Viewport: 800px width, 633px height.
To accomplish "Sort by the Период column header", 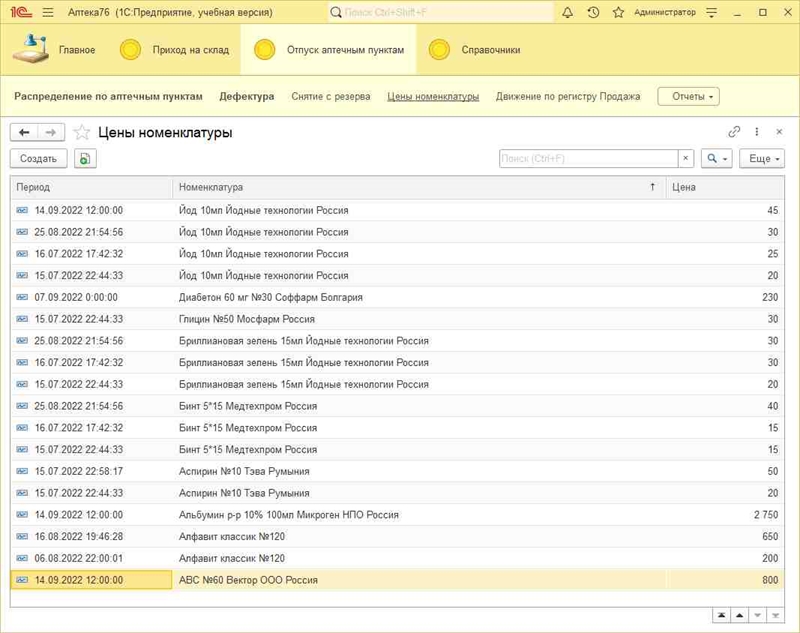I will point(91,187).
